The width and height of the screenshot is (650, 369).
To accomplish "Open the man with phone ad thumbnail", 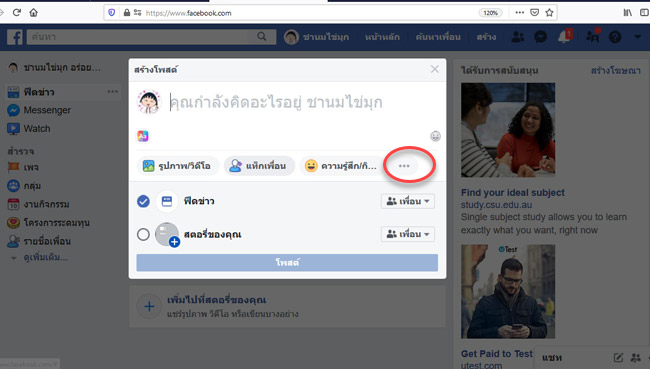I will (508, 291).
